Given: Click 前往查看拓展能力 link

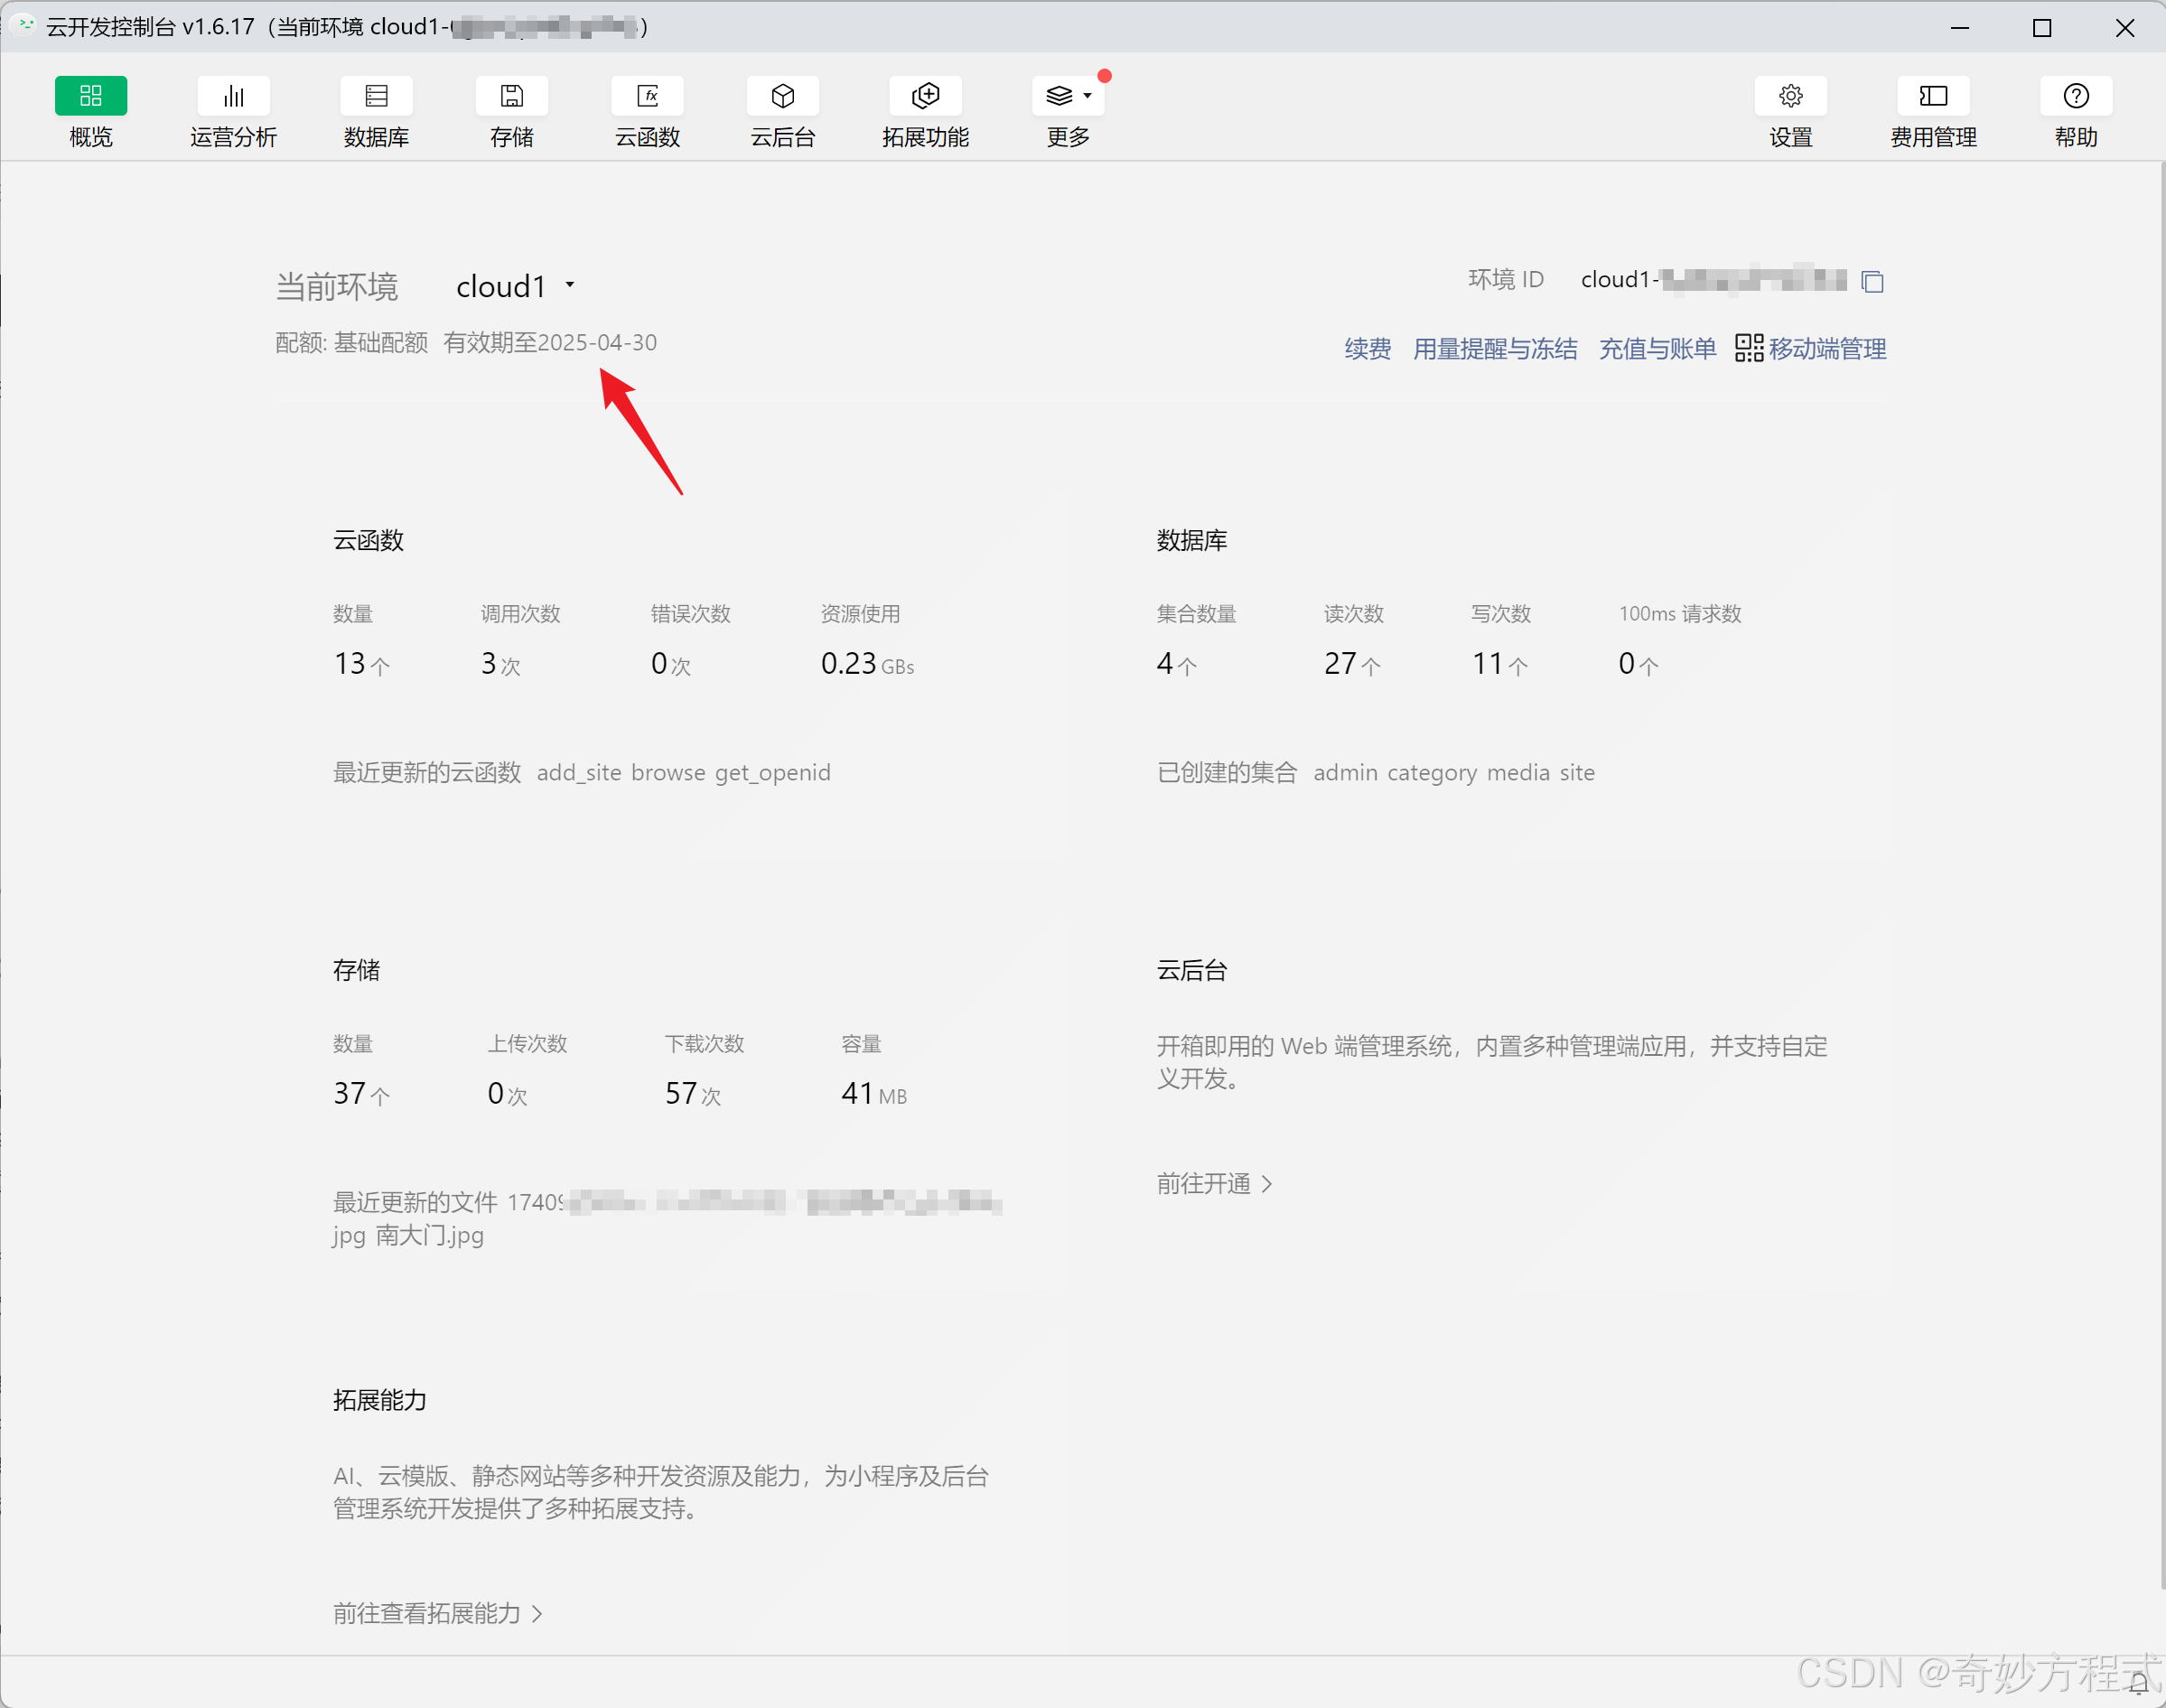Looking at the screenshot, I should pos(437,1613).
